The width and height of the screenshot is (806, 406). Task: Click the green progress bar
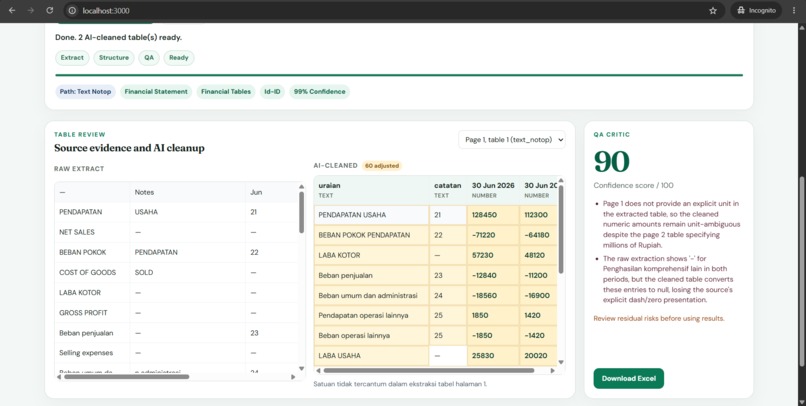(x=399, y=75)
